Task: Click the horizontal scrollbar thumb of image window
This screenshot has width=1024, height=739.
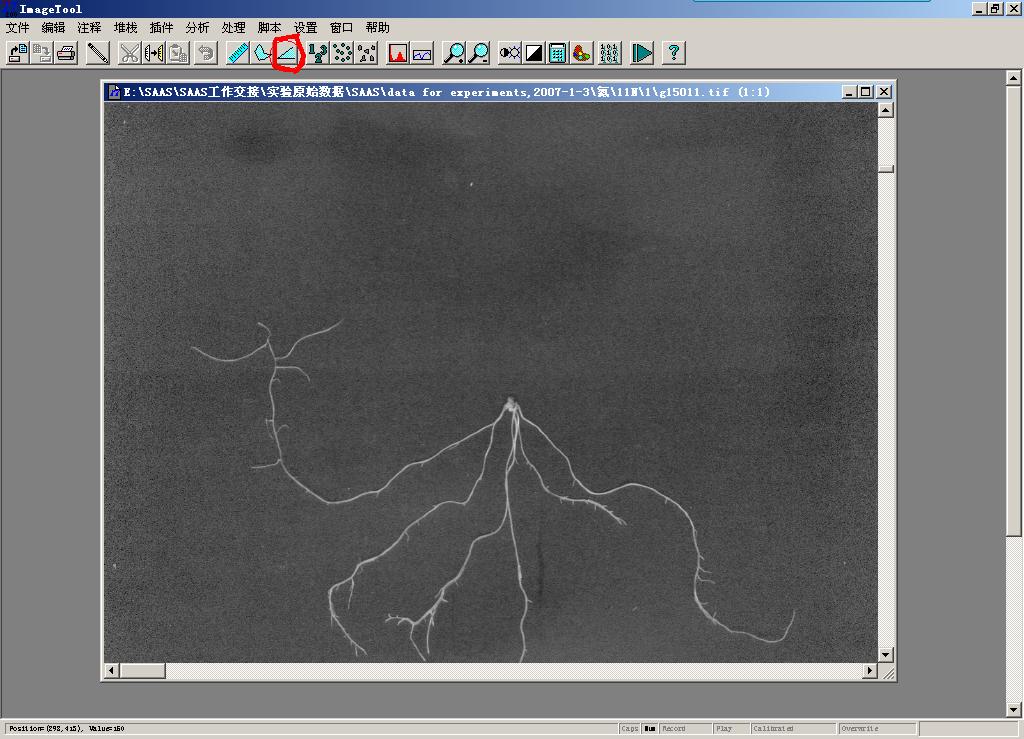Action: pos(142,670)
